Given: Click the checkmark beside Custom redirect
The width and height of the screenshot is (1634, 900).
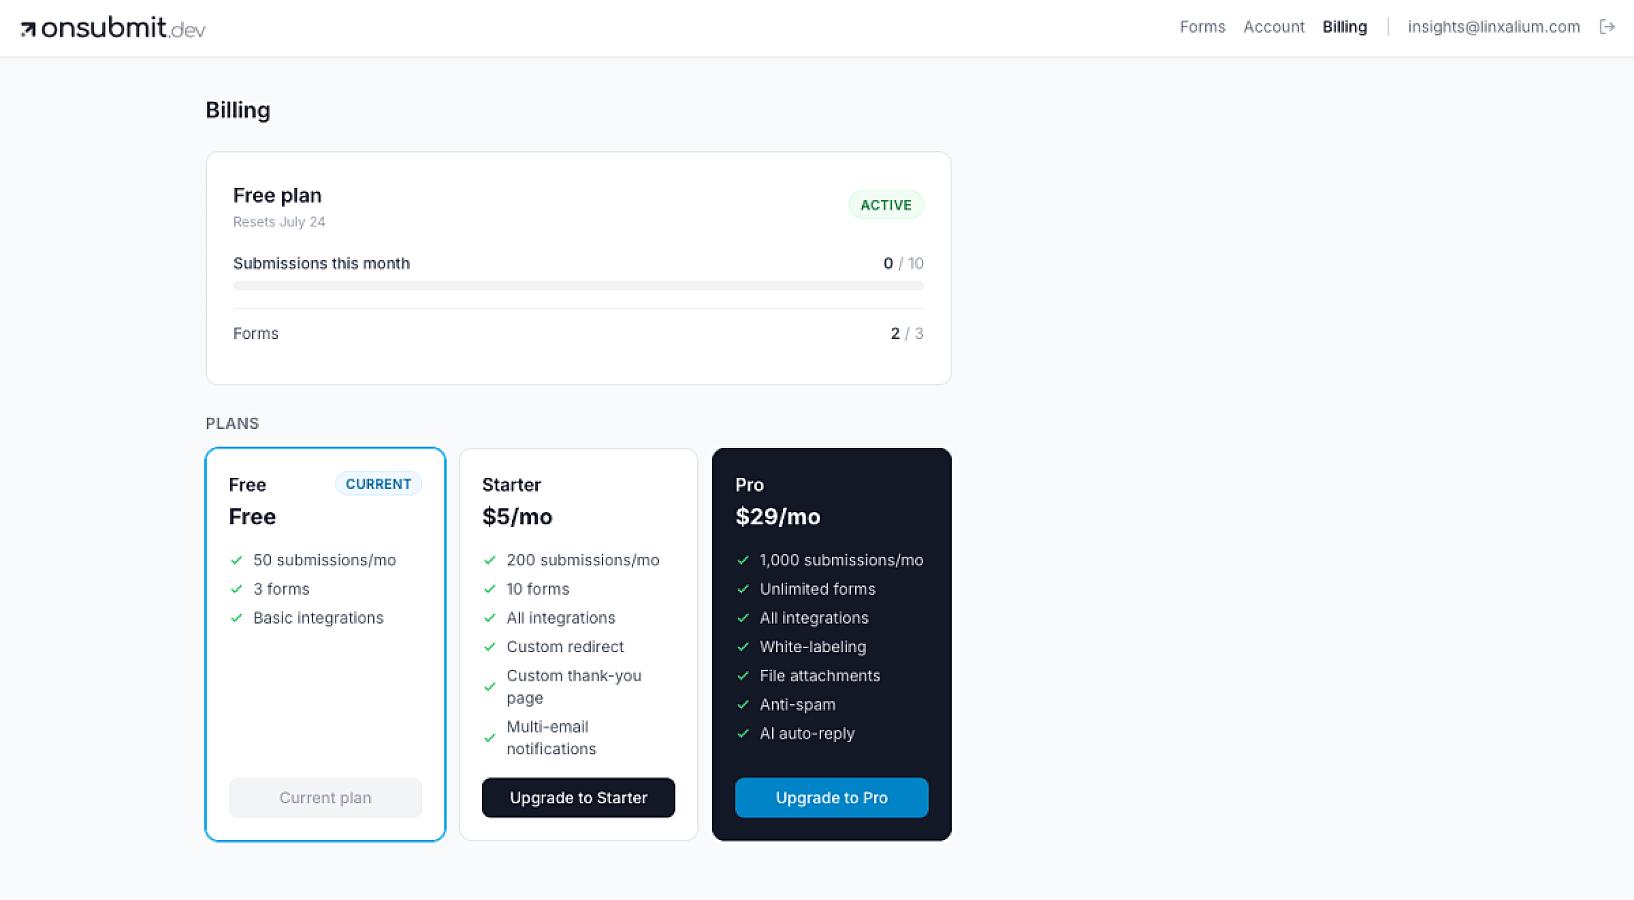Looking at the screenshot, I should (x=490, y=647).
